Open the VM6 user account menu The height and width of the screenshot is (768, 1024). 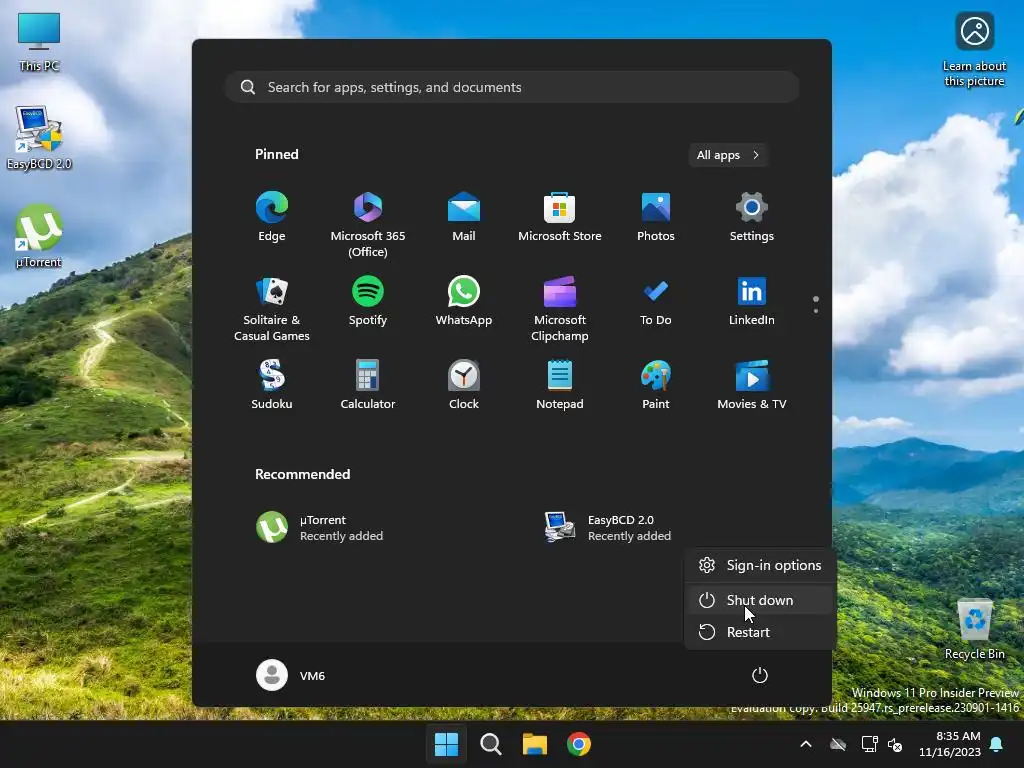291,675
